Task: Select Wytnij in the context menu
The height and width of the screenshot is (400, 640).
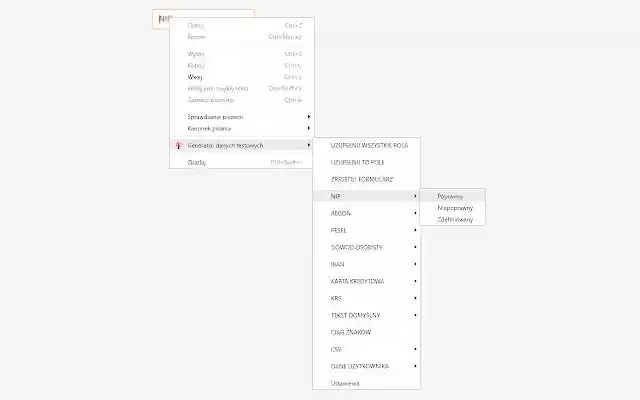Action: point(242,54)
